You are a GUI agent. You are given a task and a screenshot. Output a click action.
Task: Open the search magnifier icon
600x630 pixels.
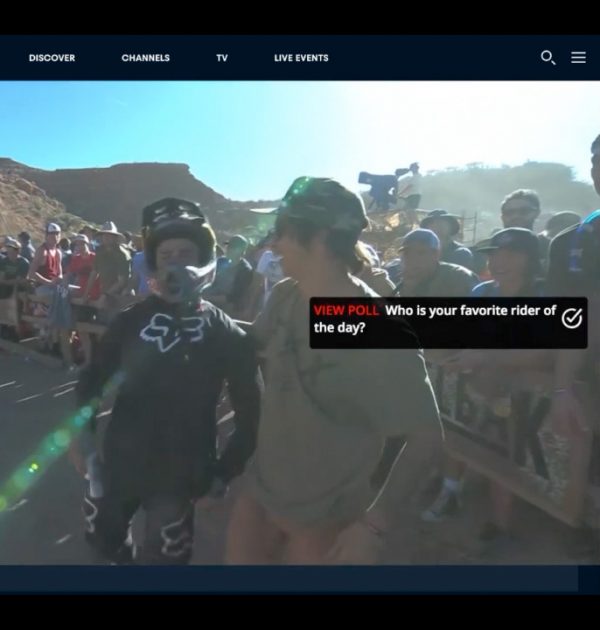[548, 57]
